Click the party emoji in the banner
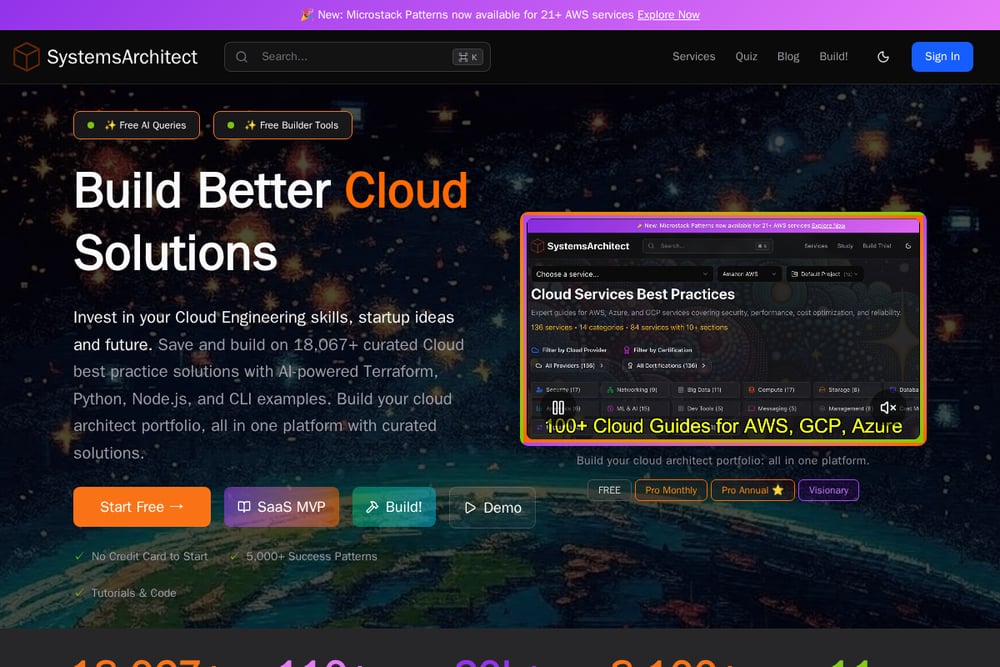Image resolution: width=1000 pixels, height=667 pixels. (x=307, y=15)
